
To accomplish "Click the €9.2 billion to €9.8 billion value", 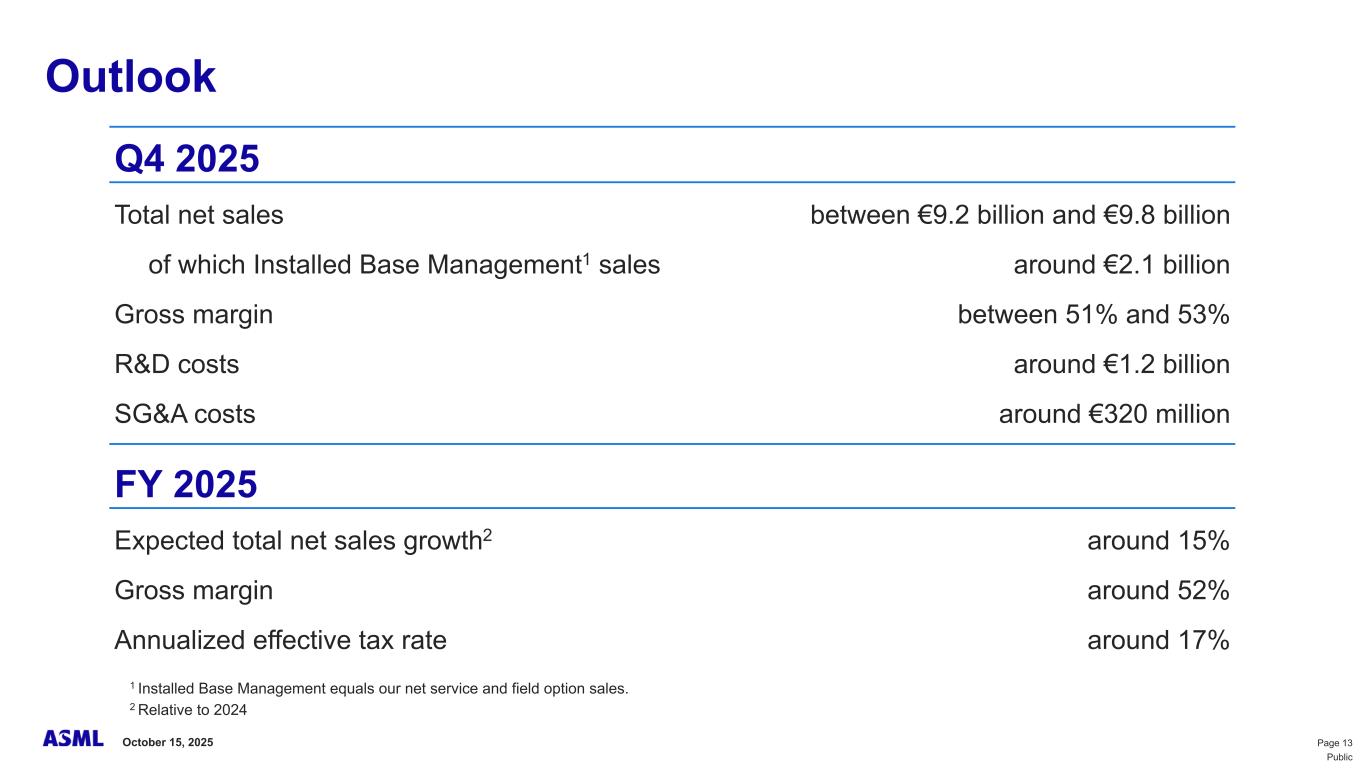I will [1019, 215].
